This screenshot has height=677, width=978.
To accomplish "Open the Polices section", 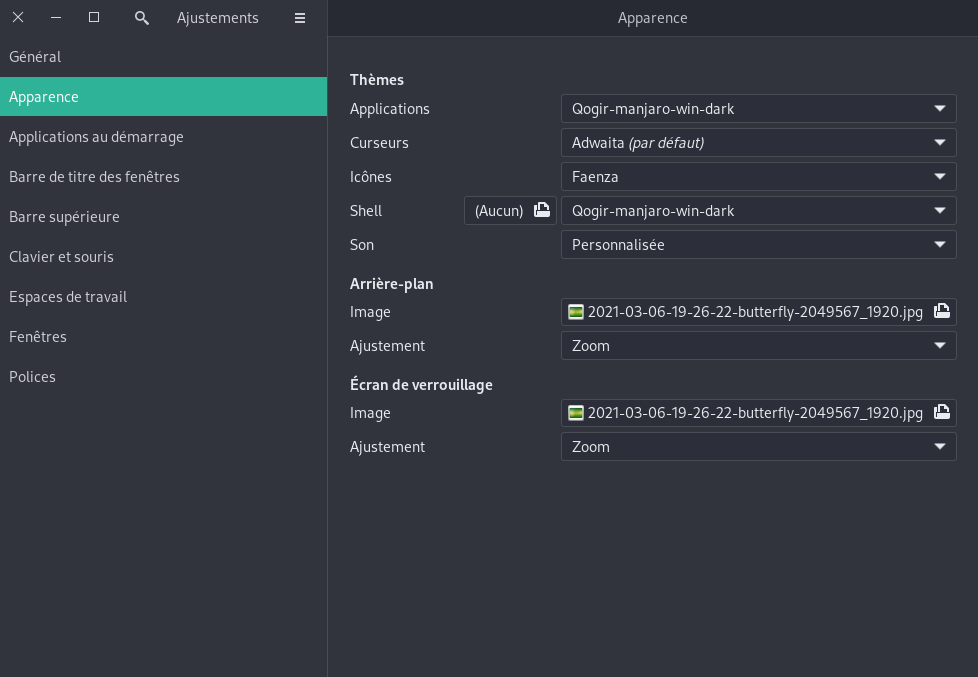I will pos(163,376).
